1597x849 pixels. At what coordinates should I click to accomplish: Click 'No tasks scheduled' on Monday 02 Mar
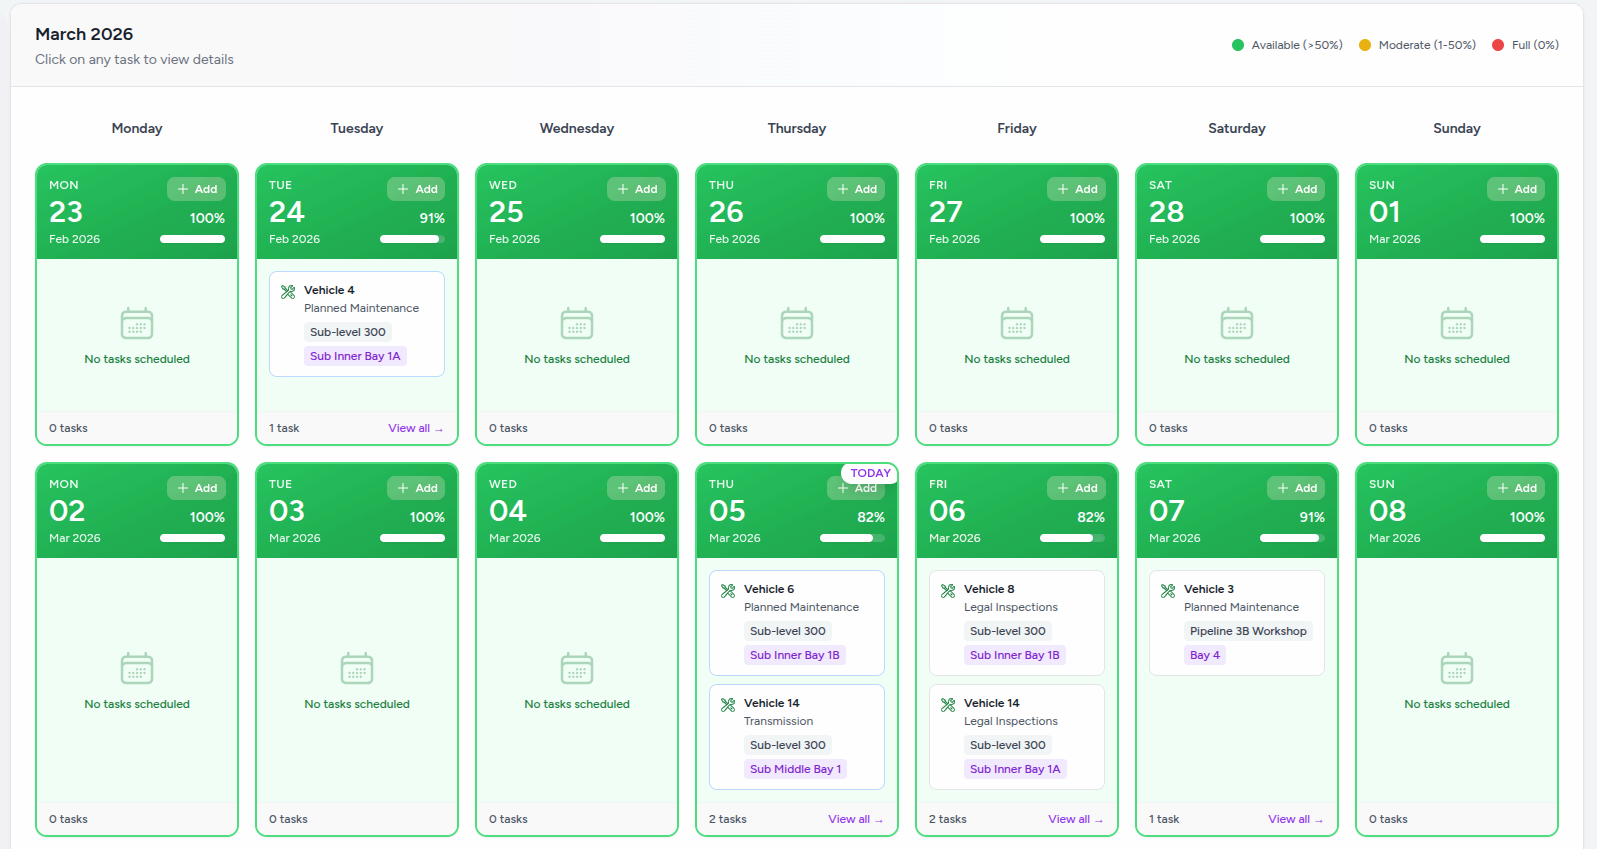[x=137, y=704]
